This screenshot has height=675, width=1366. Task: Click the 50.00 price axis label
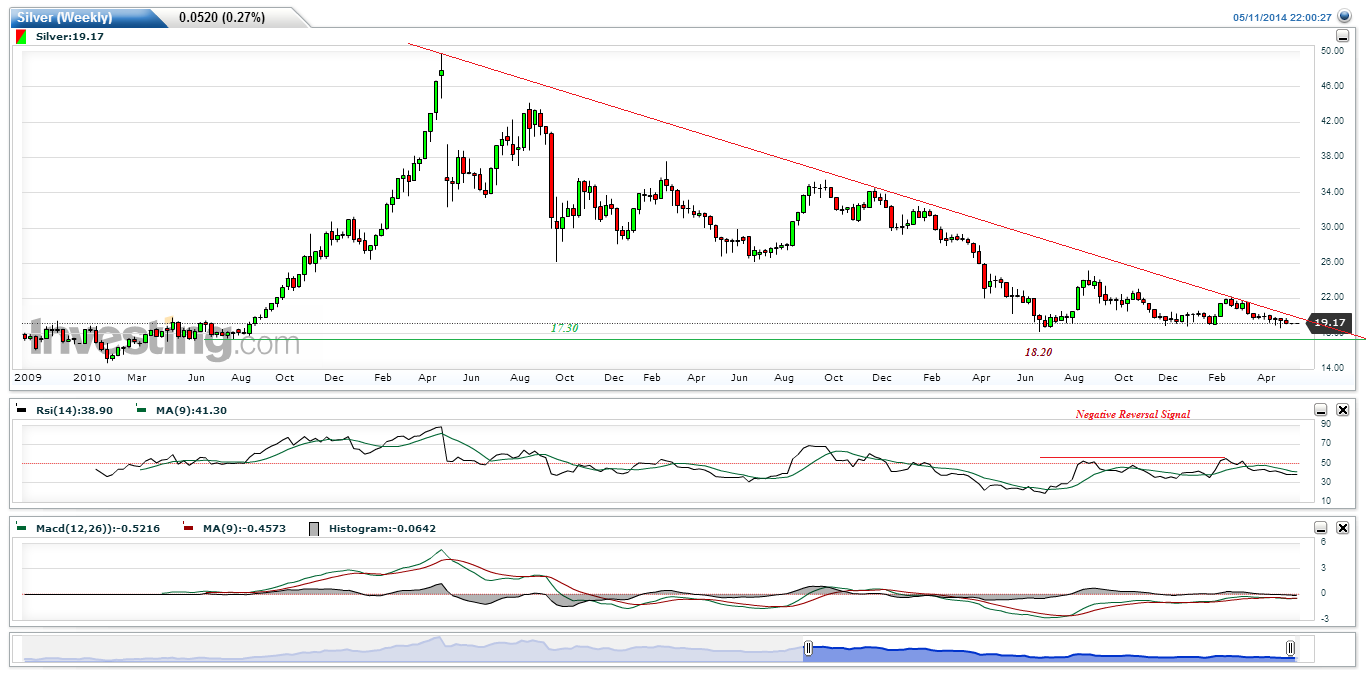pos(1331,51)
